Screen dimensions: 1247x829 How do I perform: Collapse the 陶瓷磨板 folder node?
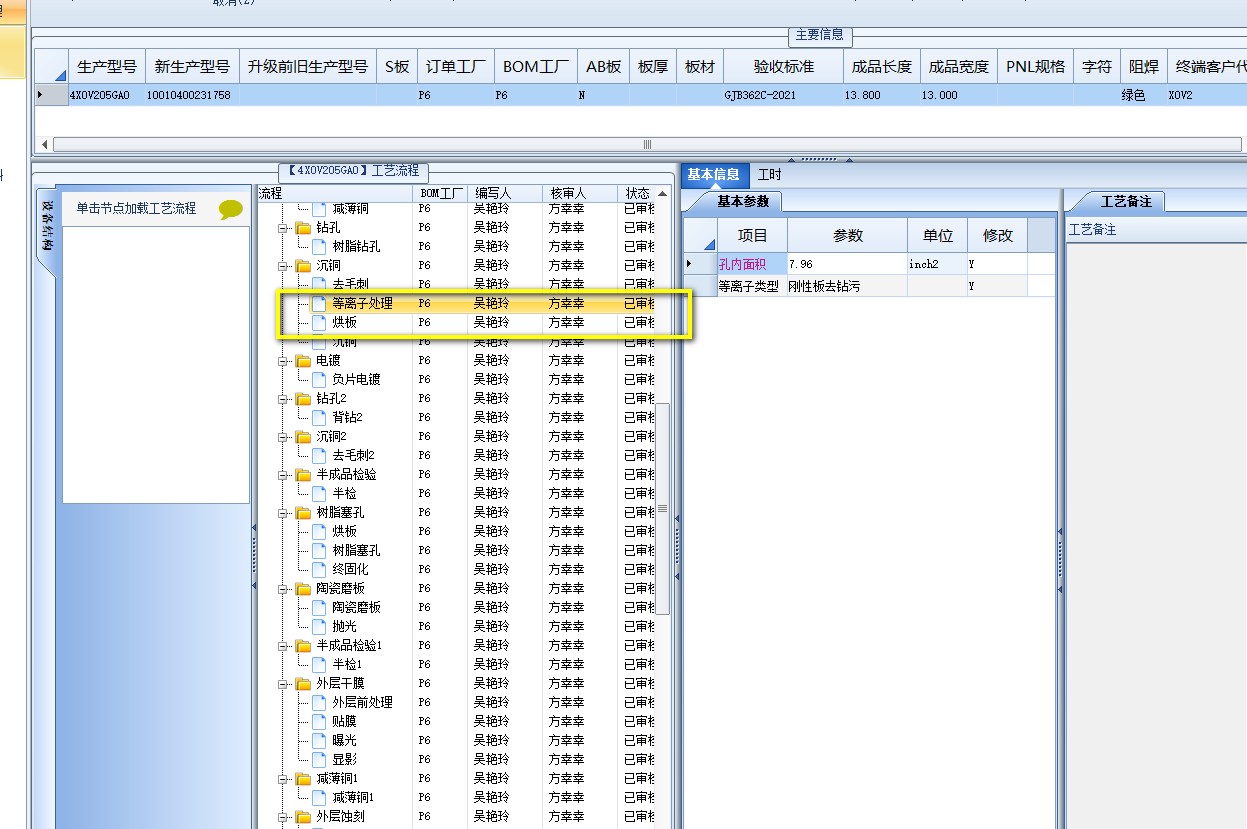[284, 589]
